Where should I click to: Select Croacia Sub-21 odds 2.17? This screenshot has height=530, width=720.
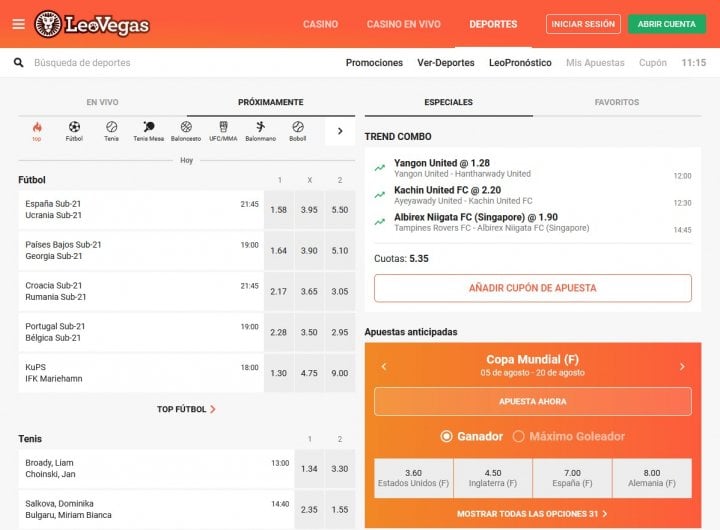pyautogui.click(x=279, y=292)
